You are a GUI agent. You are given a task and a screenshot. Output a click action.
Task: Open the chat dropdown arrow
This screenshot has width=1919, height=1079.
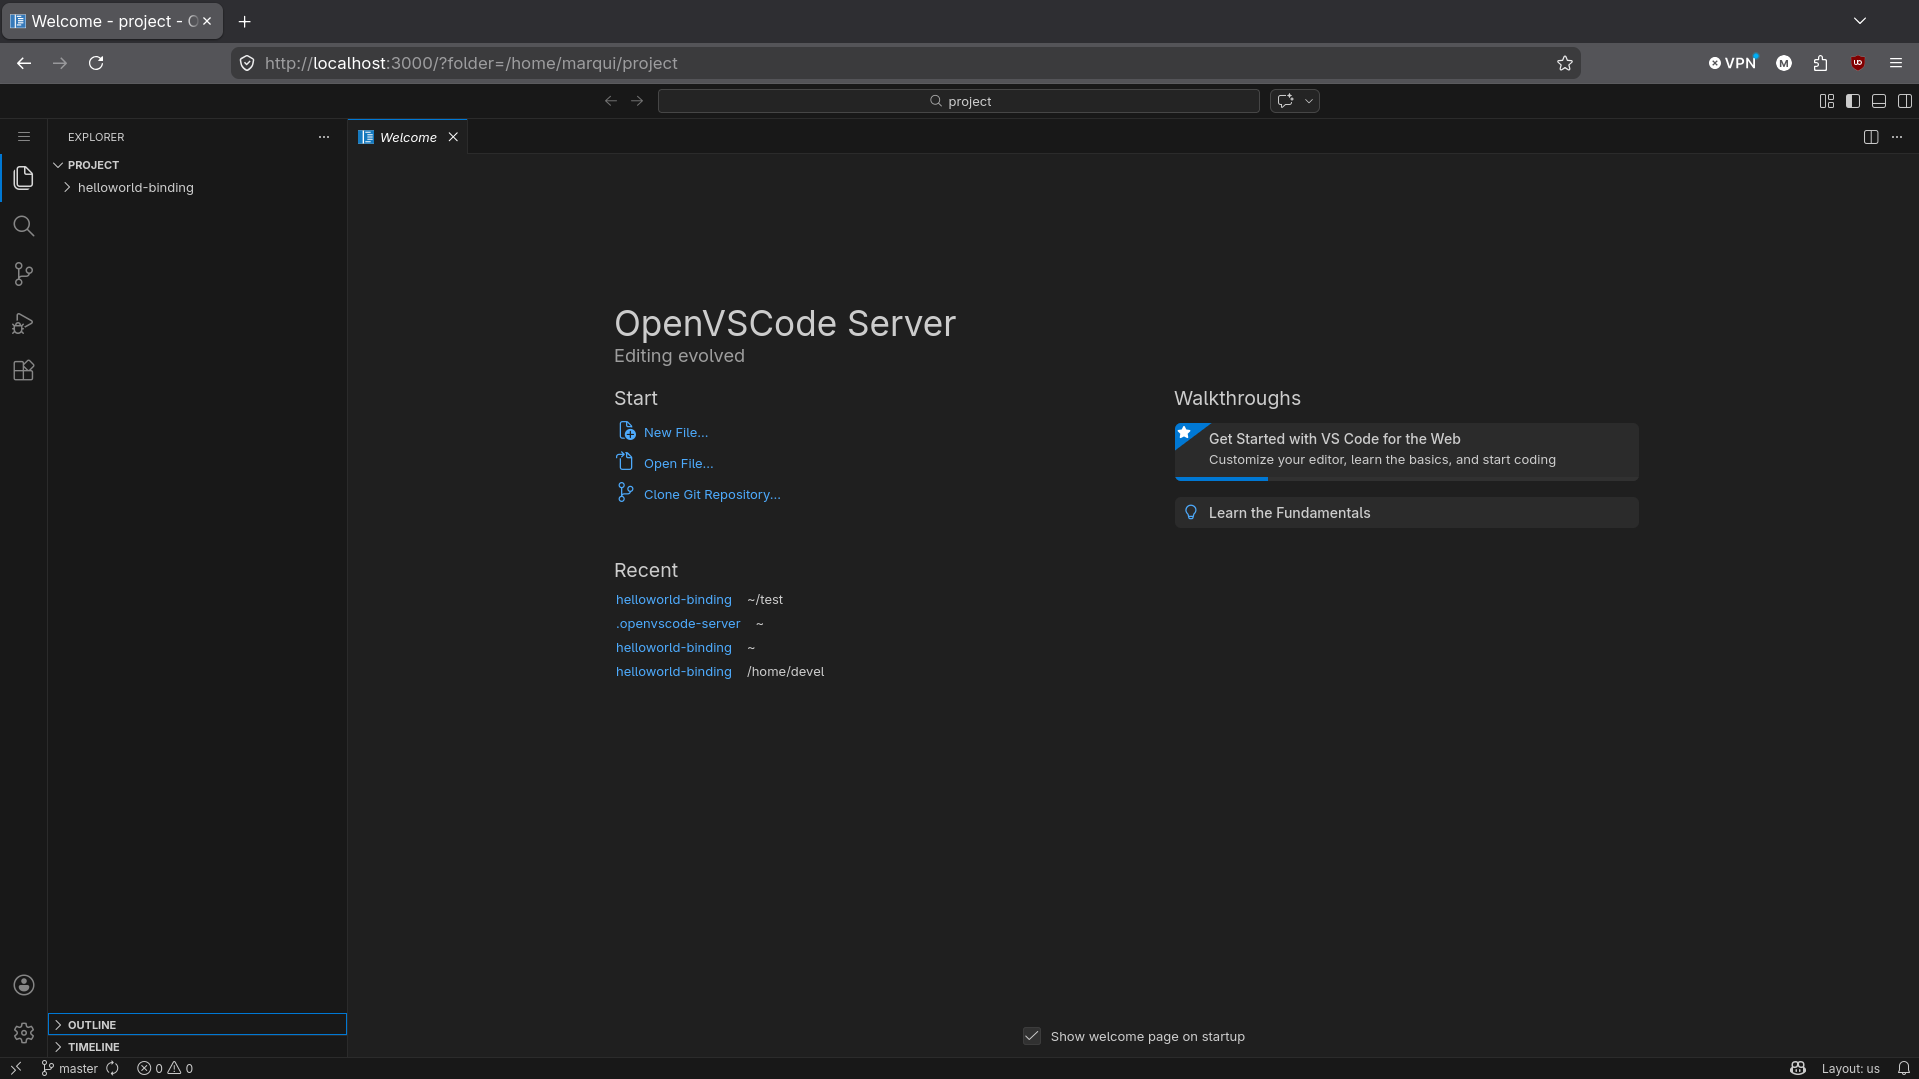point(1309,101)
